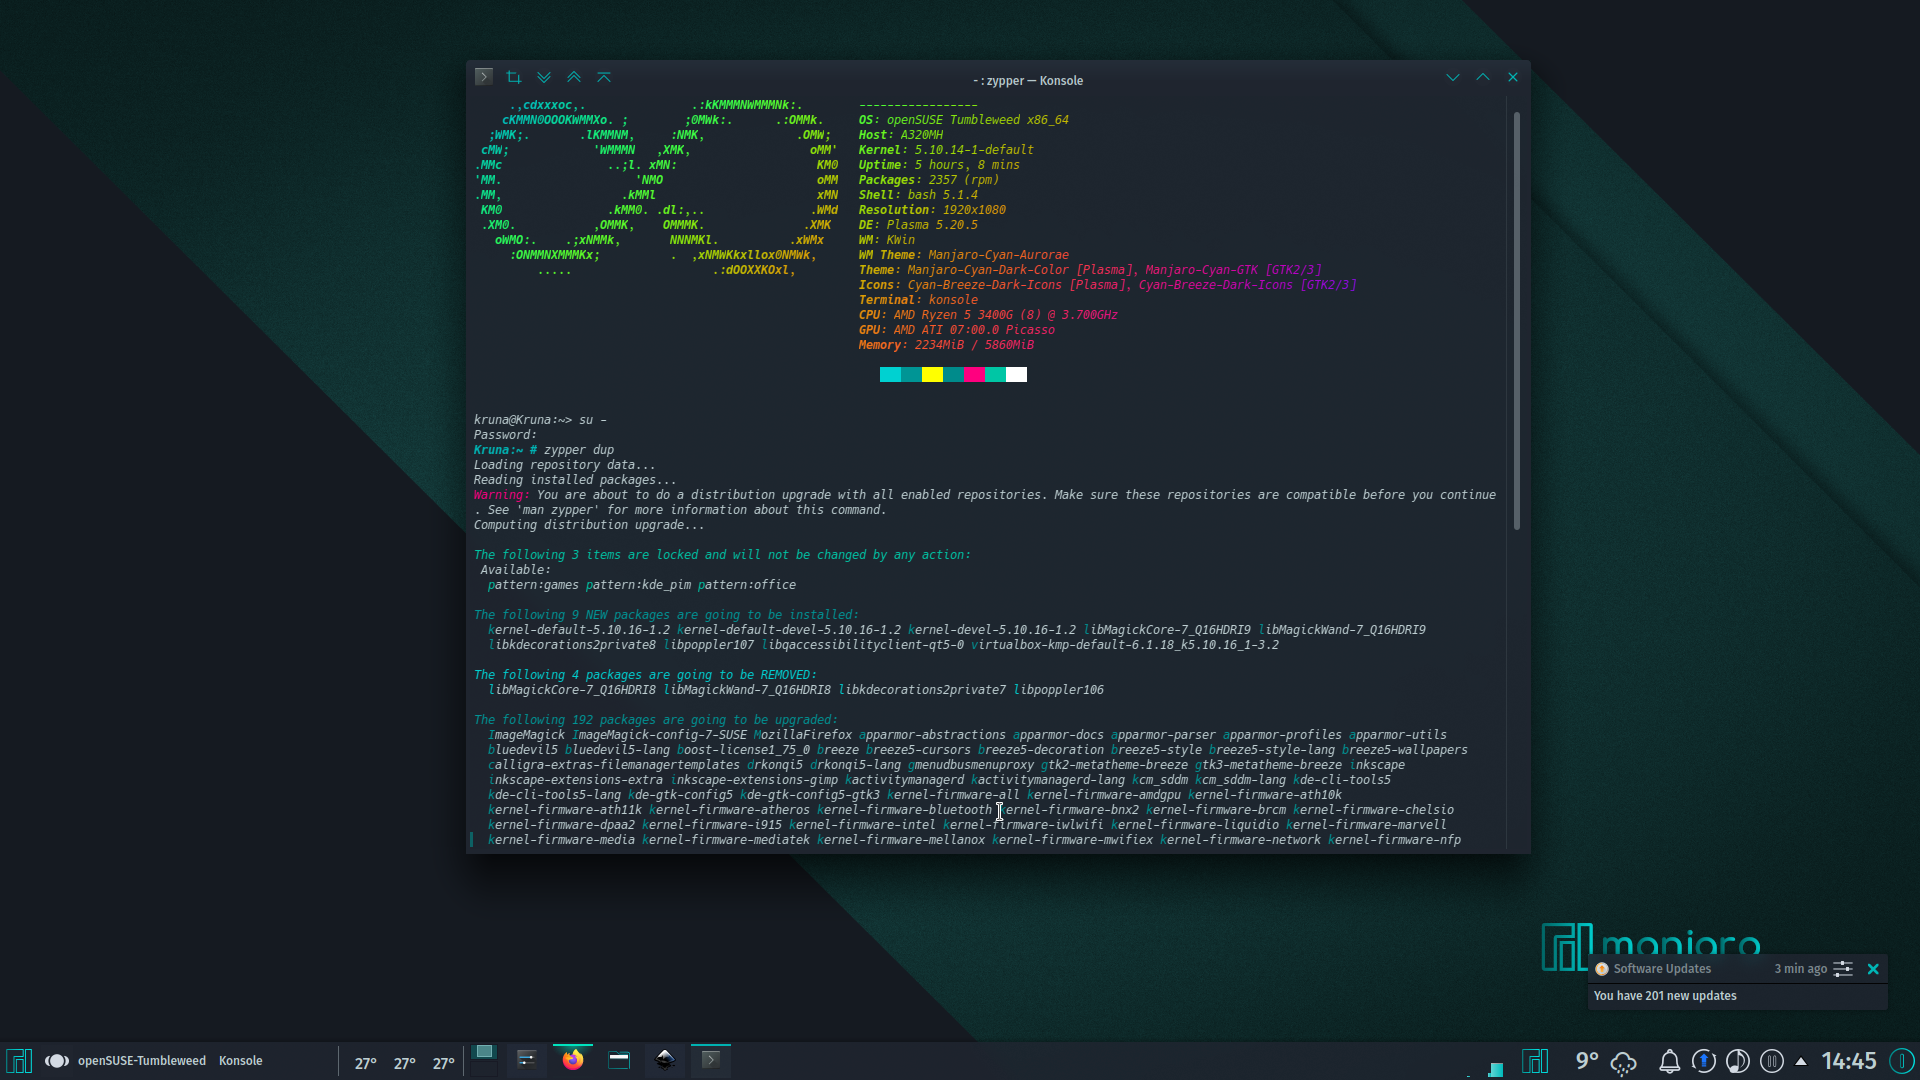Image resolution: width=1920 pixels, height=1080 pixels.
Task: Click the 'OS: openSUSE Tumbleweed x86_64' line
Action: pos(963,120)
